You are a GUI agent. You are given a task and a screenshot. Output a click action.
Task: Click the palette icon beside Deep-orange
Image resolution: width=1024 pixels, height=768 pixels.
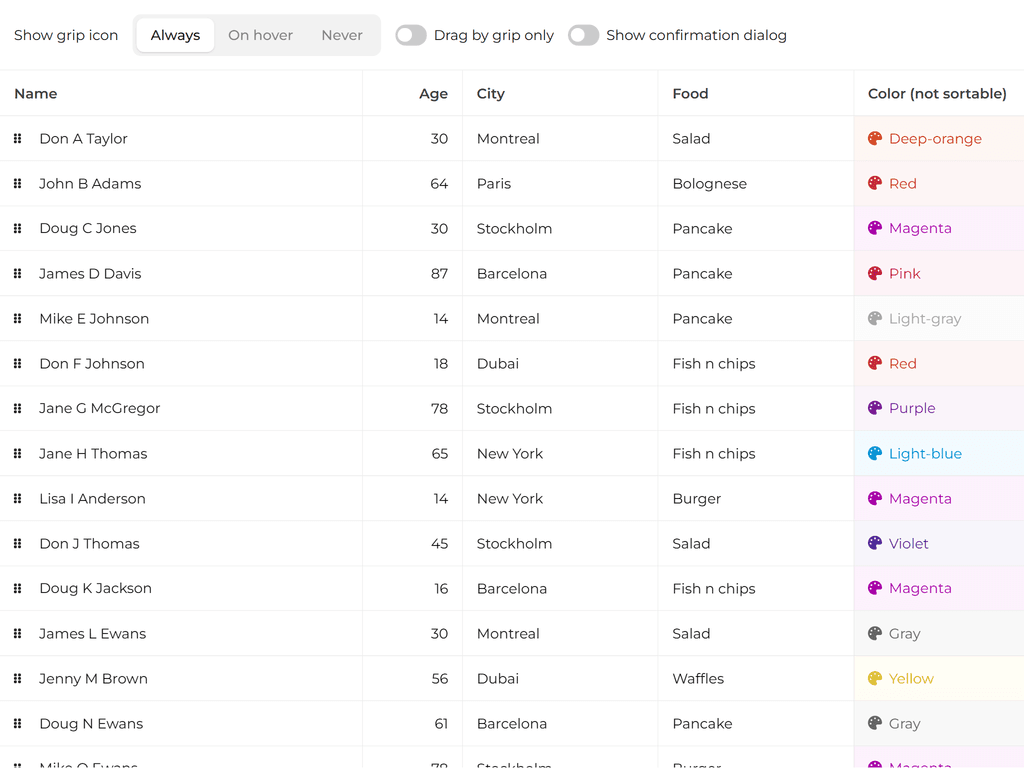tap(875, 139)
